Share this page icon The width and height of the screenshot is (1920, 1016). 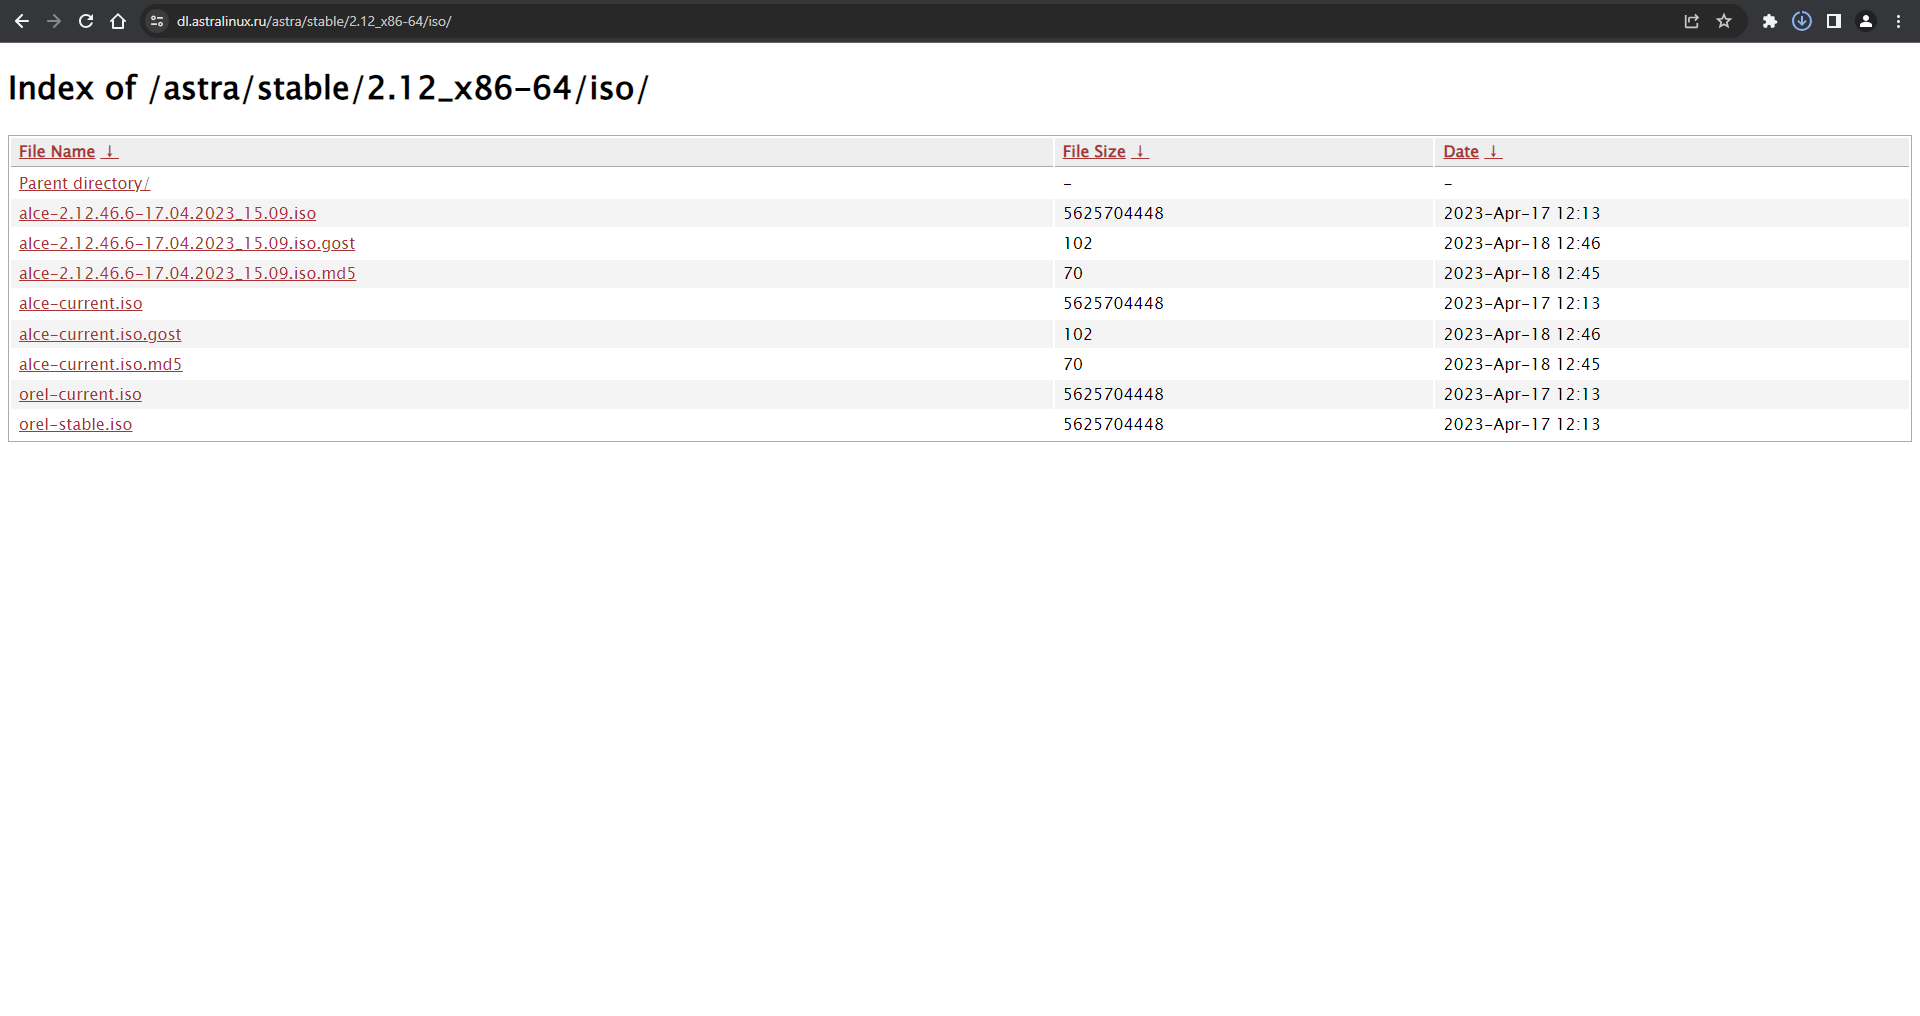1692,21
